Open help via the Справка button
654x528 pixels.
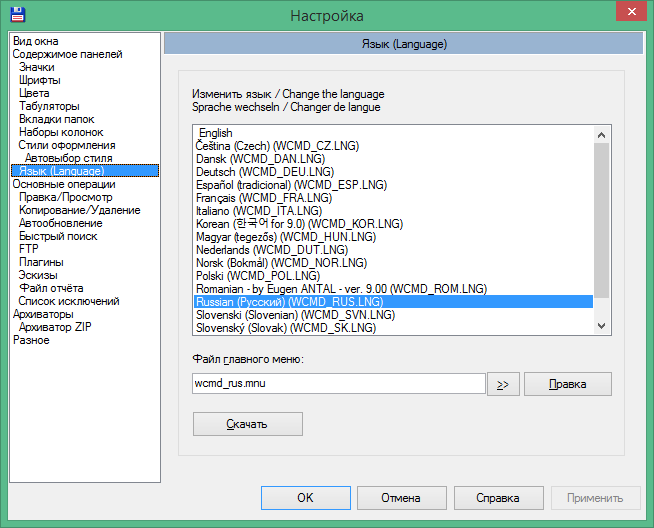click(497, 498)
